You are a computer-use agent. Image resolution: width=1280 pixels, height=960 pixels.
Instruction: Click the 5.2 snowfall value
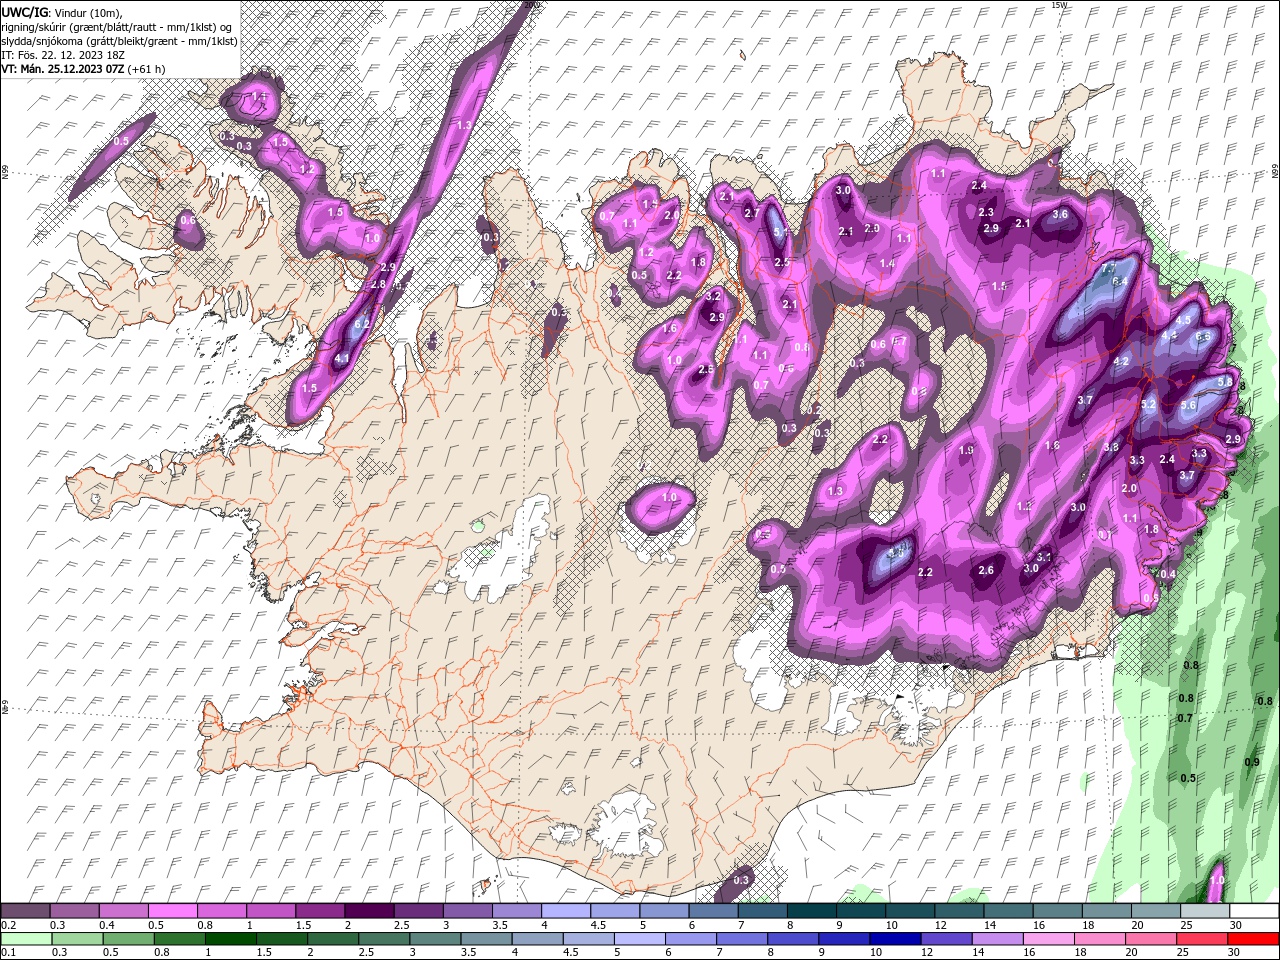pyautogui.click(x=1148, y=405)
